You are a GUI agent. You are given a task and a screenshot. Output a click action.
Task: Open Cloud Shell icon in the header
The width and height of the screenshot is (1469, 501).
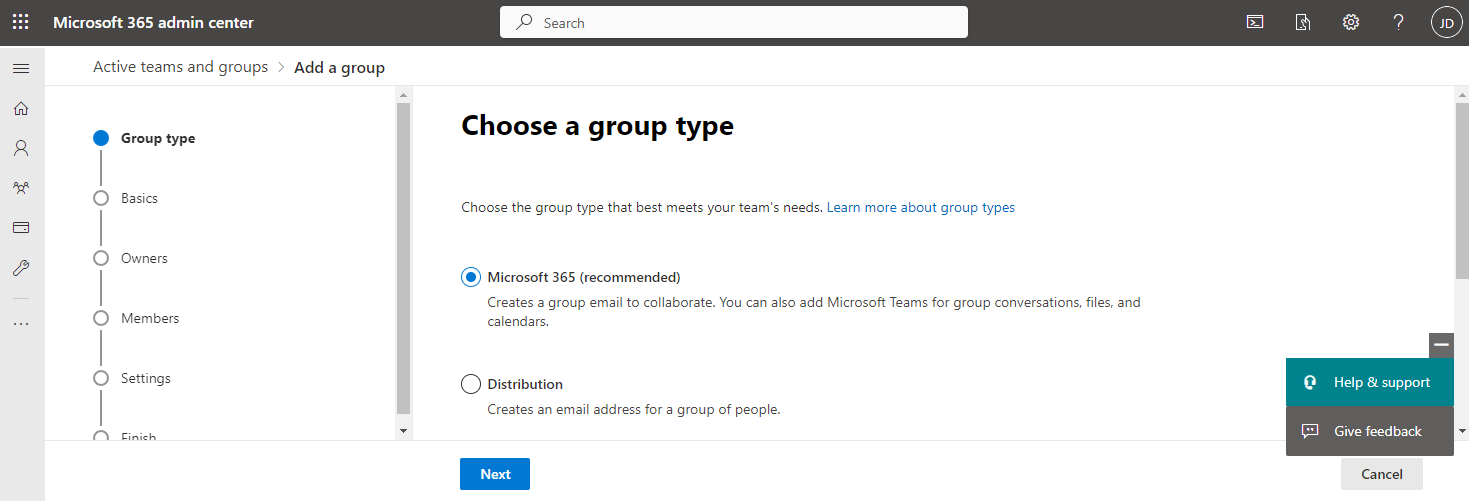pyautogui.click(x=1255, y=22)
